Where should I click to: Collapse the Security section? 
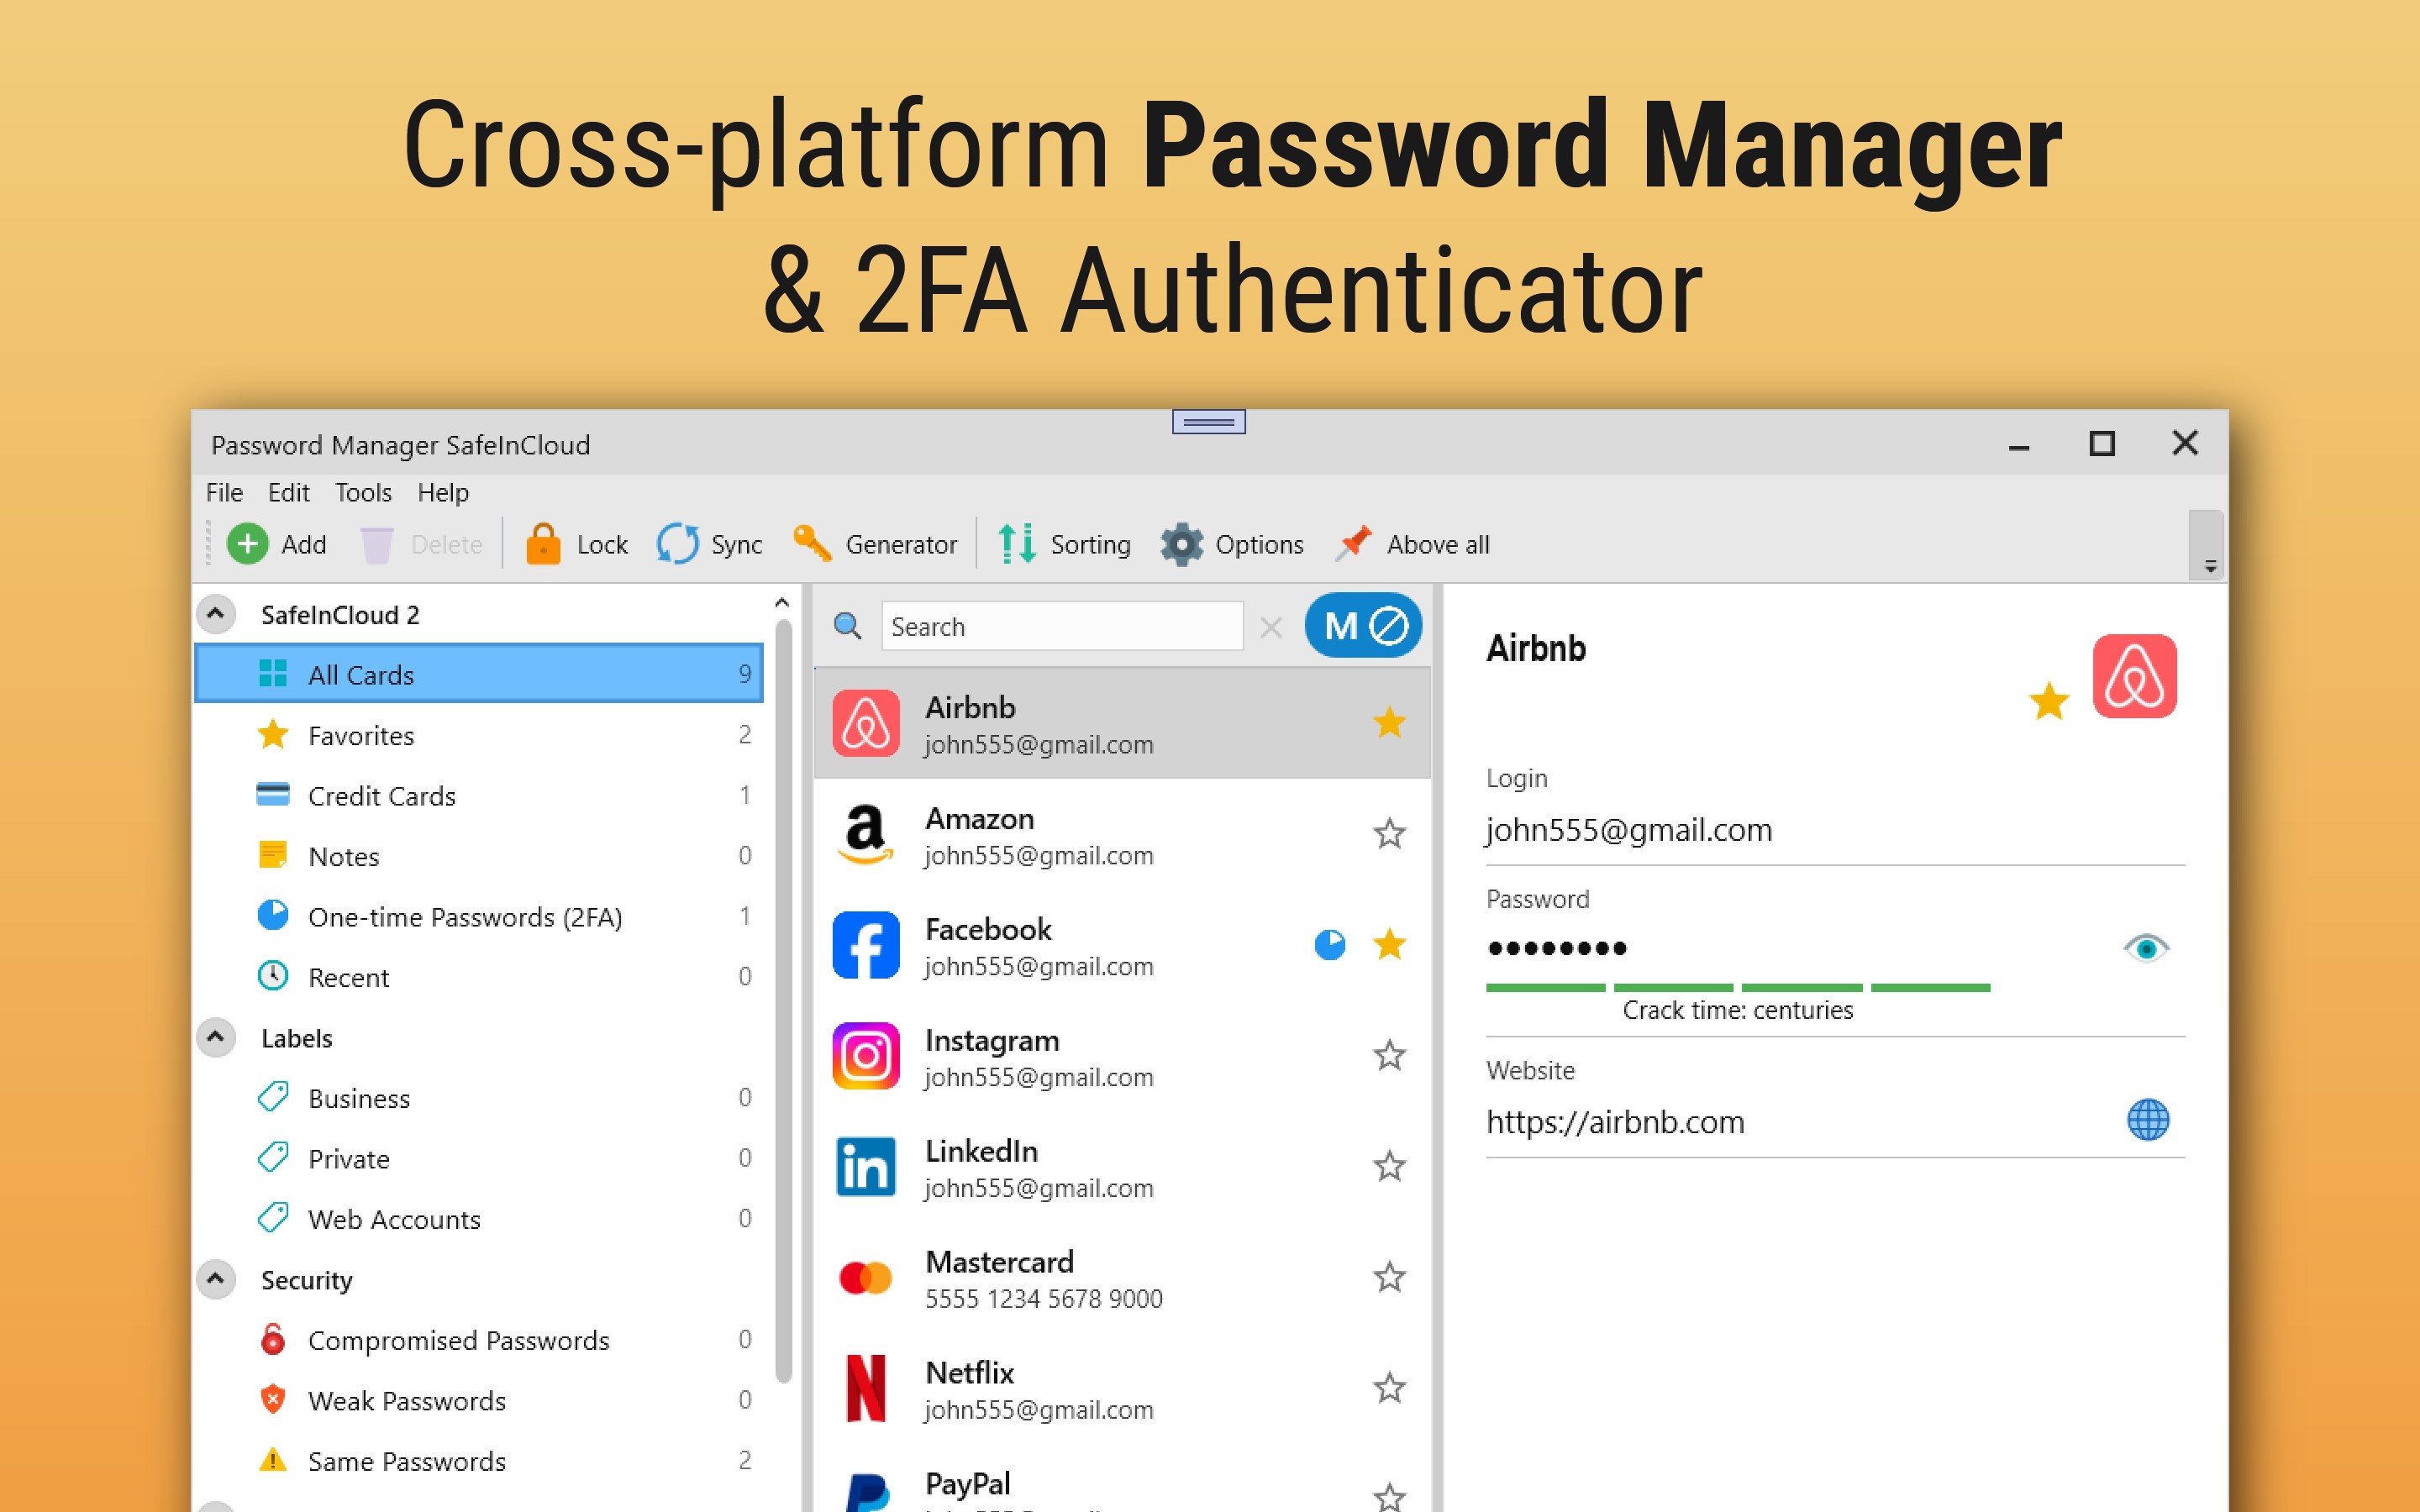click(216, 1279)
